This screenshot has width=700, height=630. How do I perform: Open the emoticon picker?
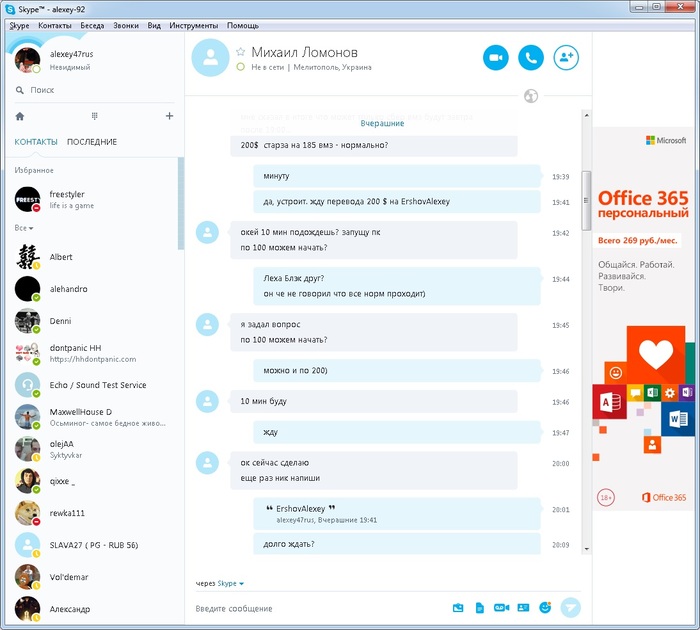pyautogui.click(x=545, y=607)
